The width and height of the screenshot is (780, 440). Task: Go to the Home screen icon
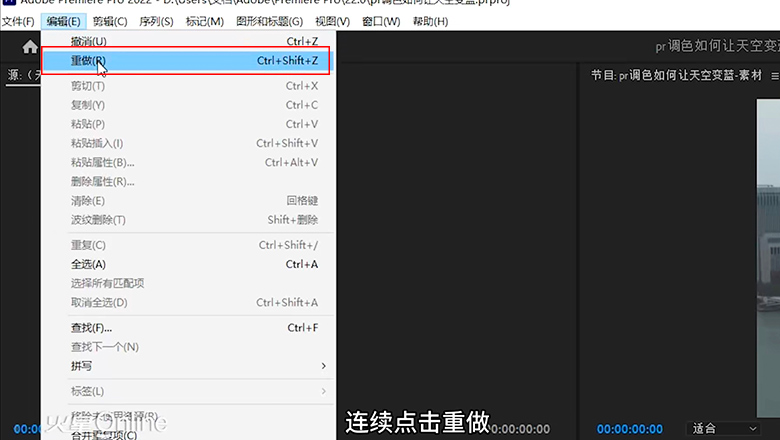pyautogui.click(x=30, y=47)
